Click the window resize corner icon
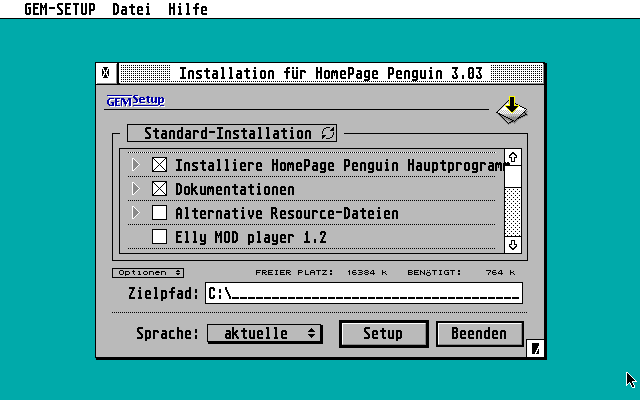 536,349
